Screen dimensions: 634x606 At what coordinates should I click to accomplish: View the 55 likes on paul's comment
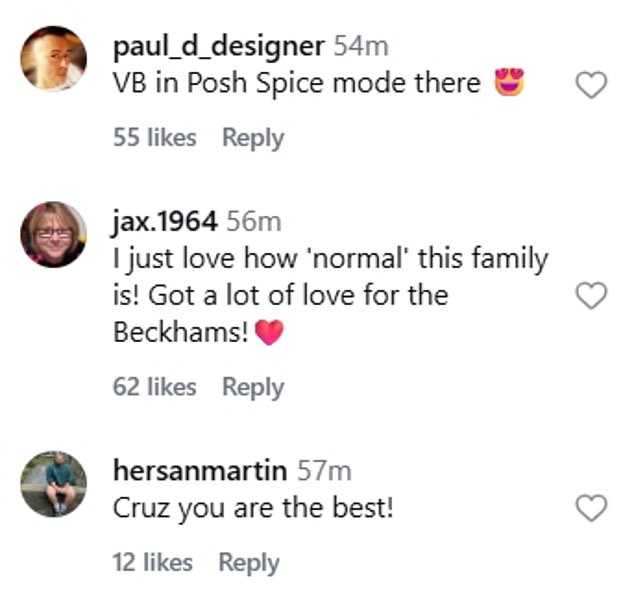tap(155, 138)
